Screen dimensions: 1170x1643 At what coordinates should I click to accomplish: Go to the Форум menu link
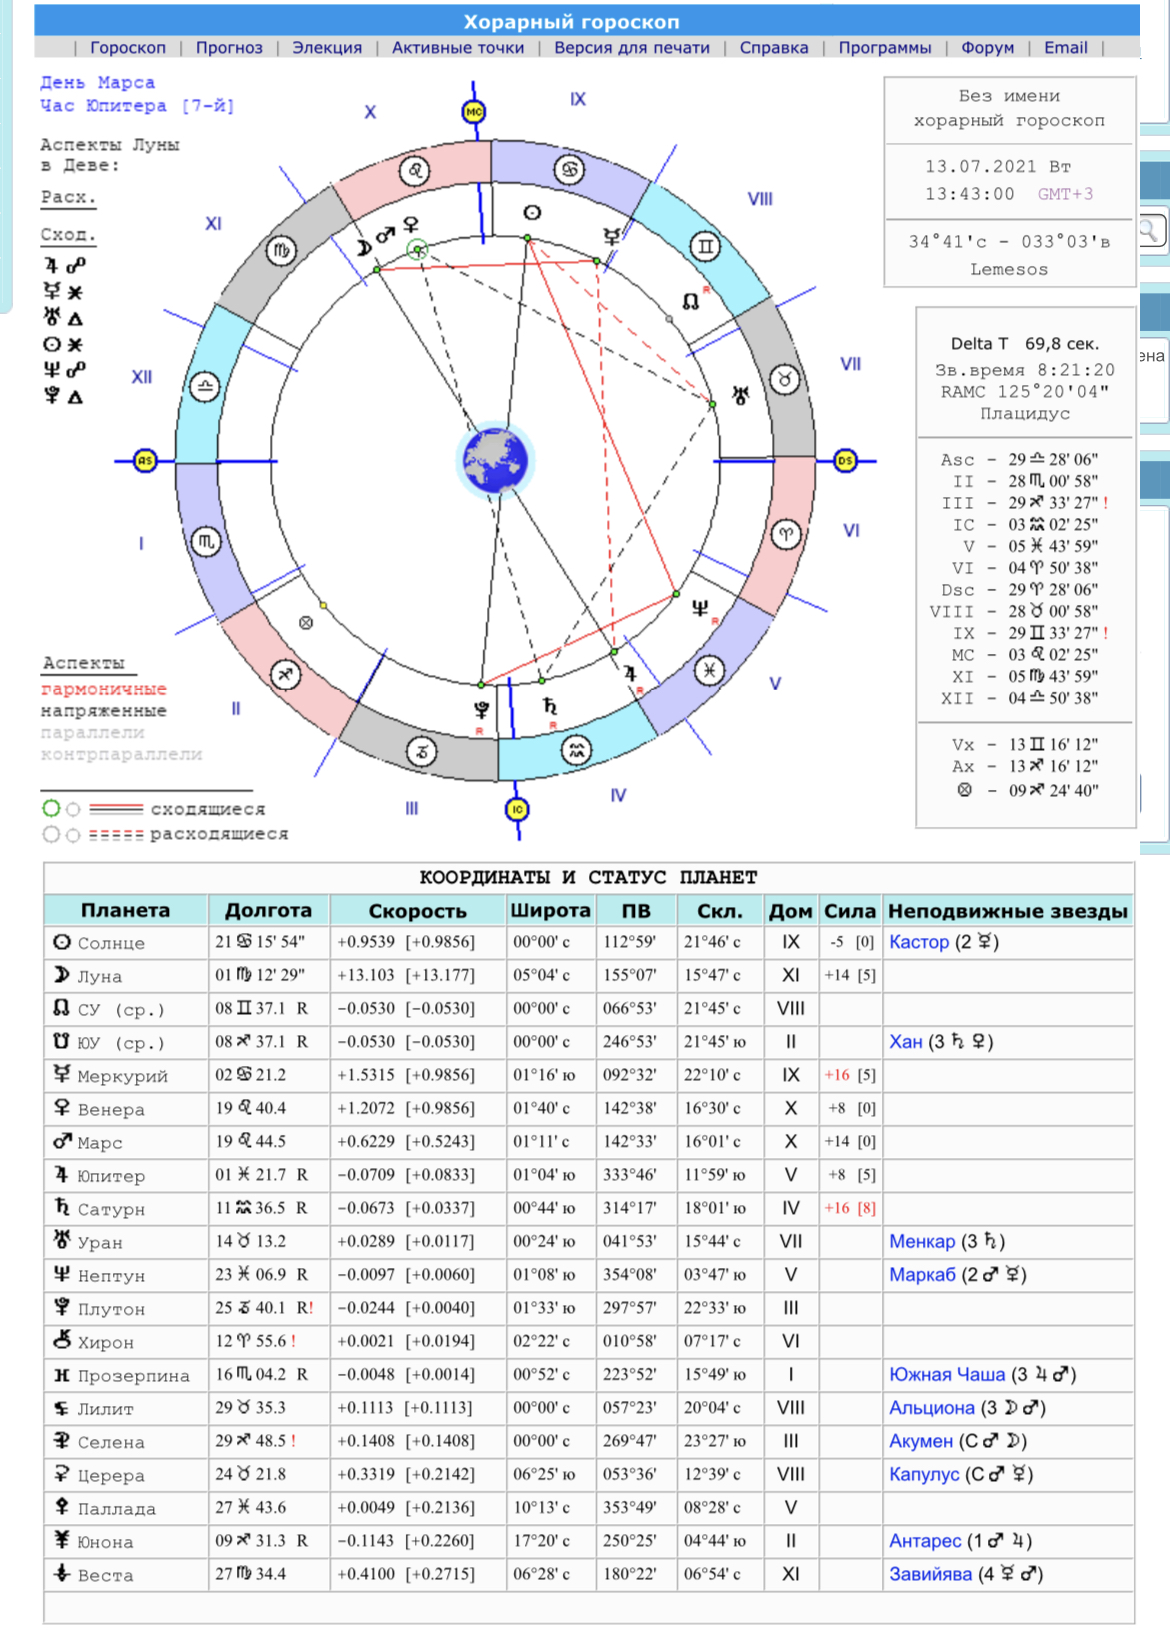[x=988, y=47]
